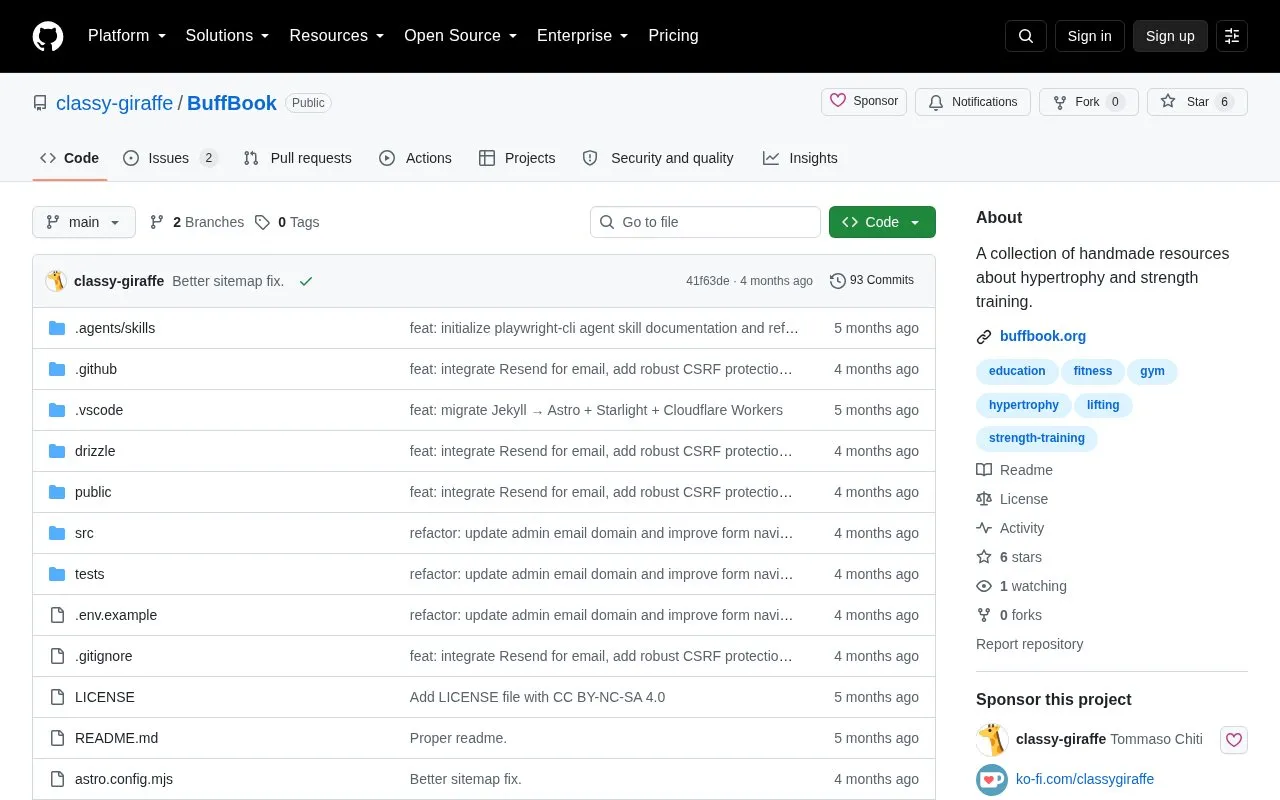Expand the Resources menu

pos(337,36)
